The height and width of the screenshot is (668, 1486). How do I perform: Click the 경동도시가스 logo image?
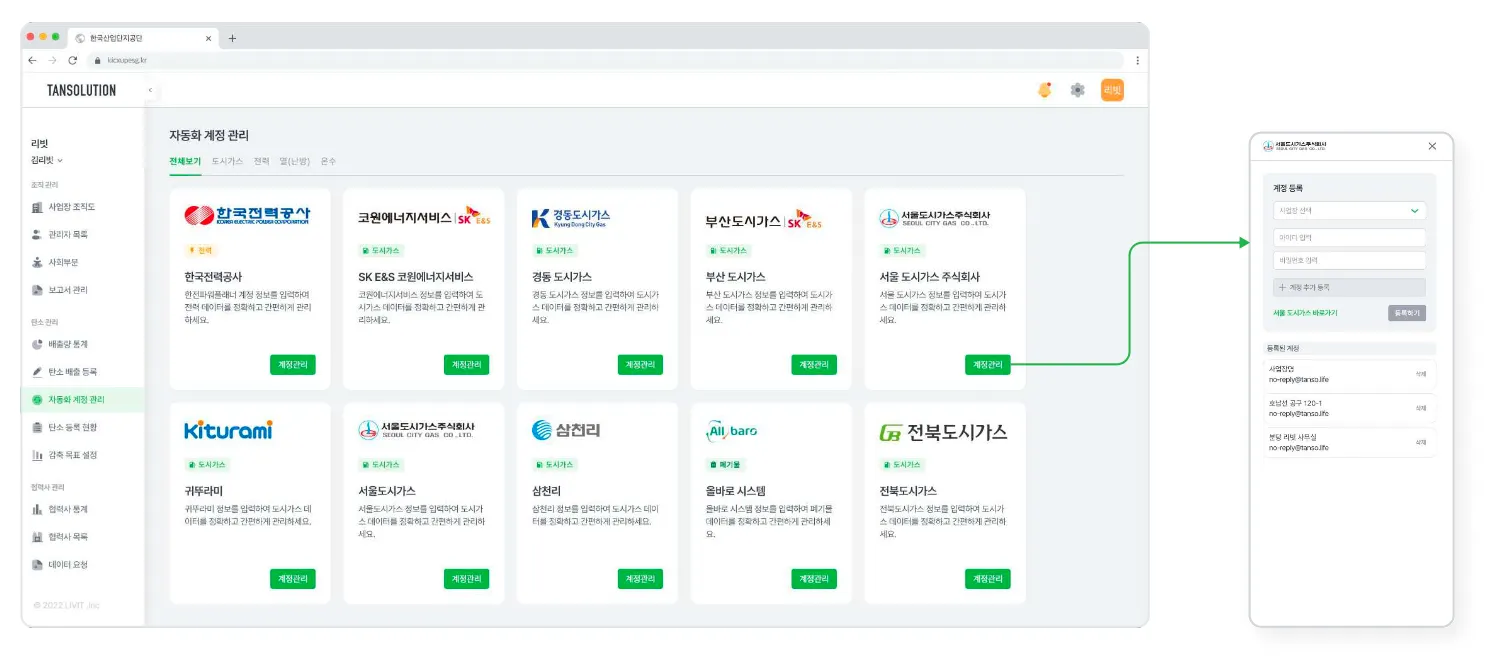pyautogui.click(x=570, y=217)
